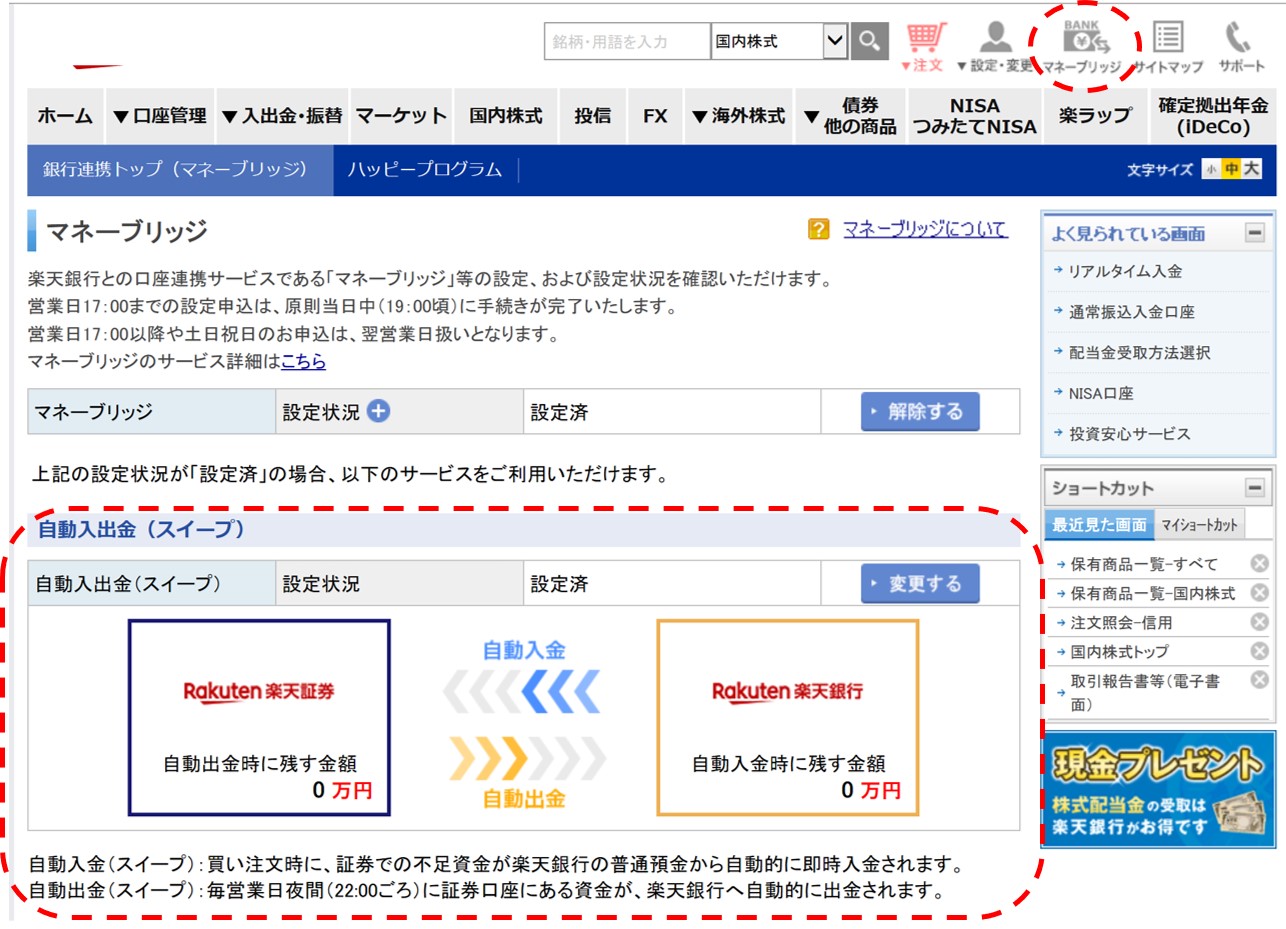Open 国内株式トップ shortcut link
Viewport: 1286px width, 929px height.
1119,652
